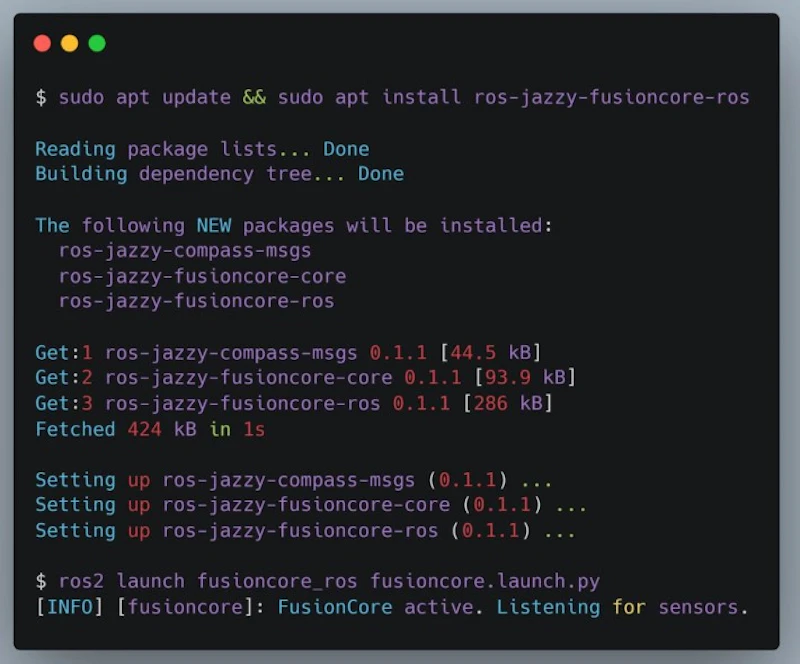This screenshot has width=800, height=664.
Task: Click the '44.5 kB' size value
Action: pyautogui.click(x=491, y=352)
